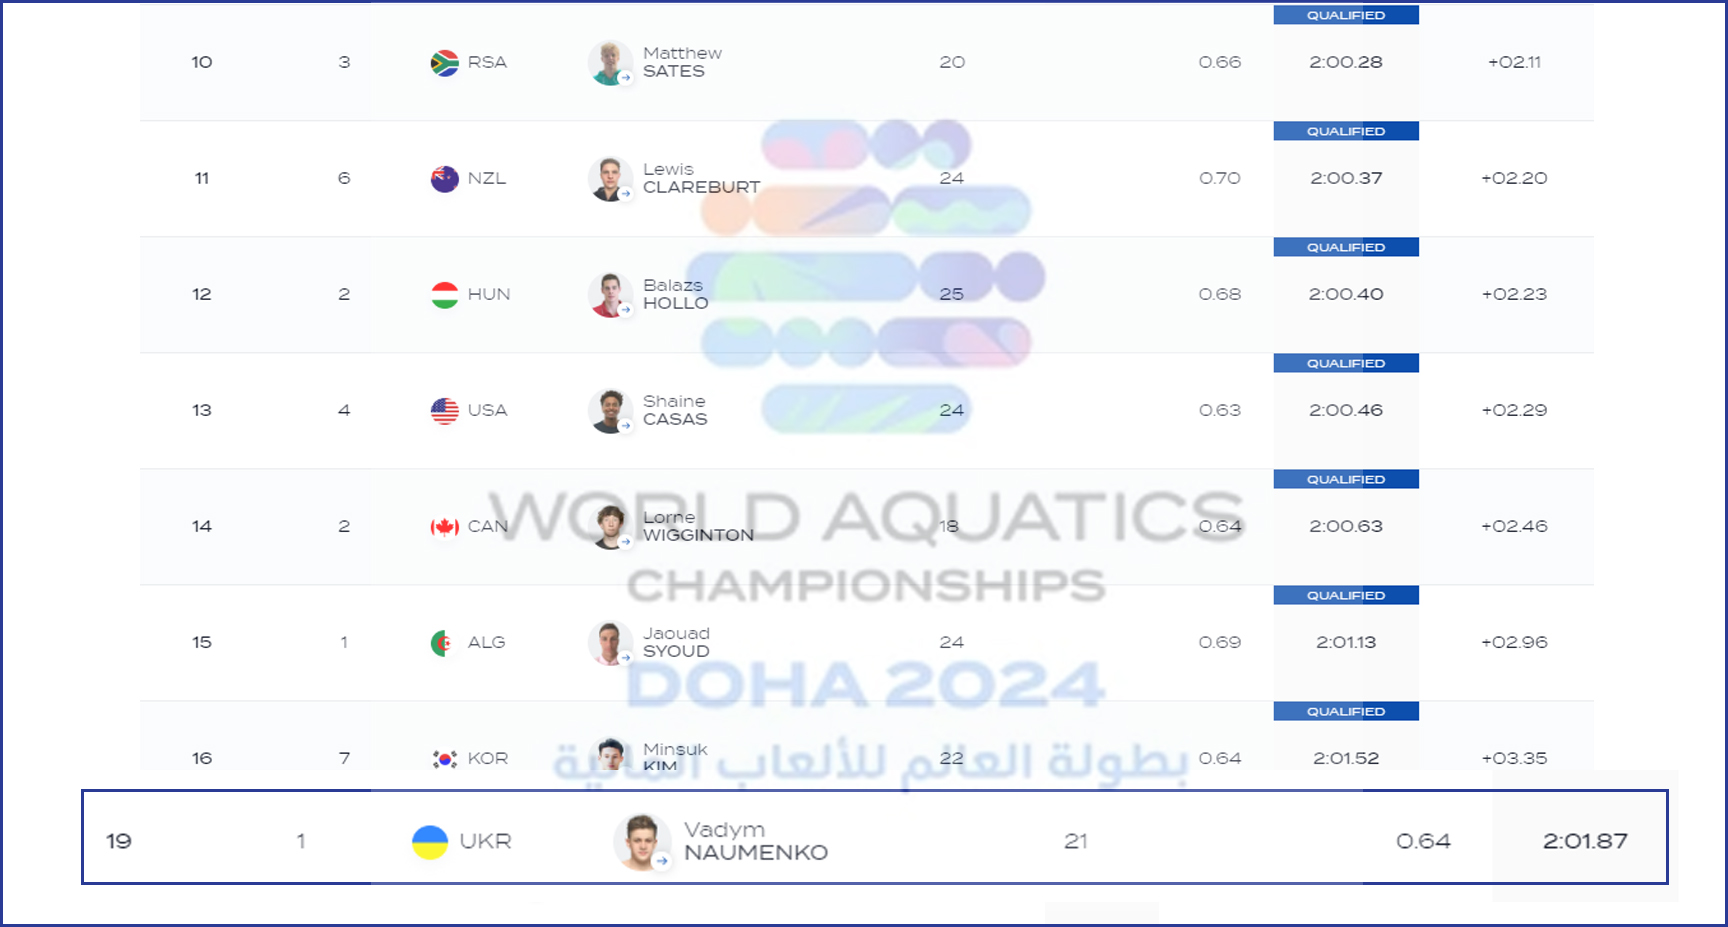Image resolution: width=1728 pixels, height=927 pixels.
Task: Open Shaine Casas's athlete page by clicking his name
Action: (676, 410)
